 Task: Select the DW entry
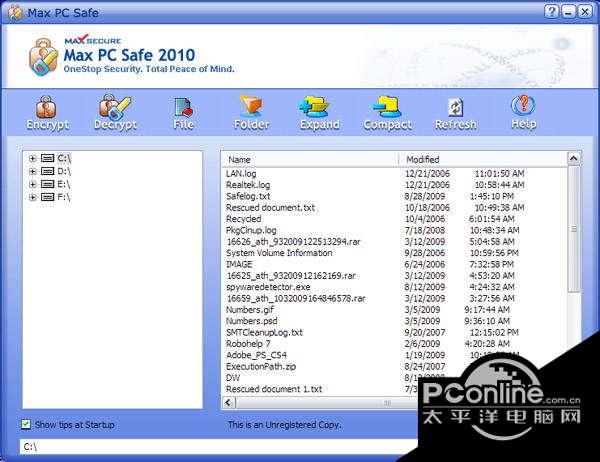pyautogui.click(x=233, y=378)
